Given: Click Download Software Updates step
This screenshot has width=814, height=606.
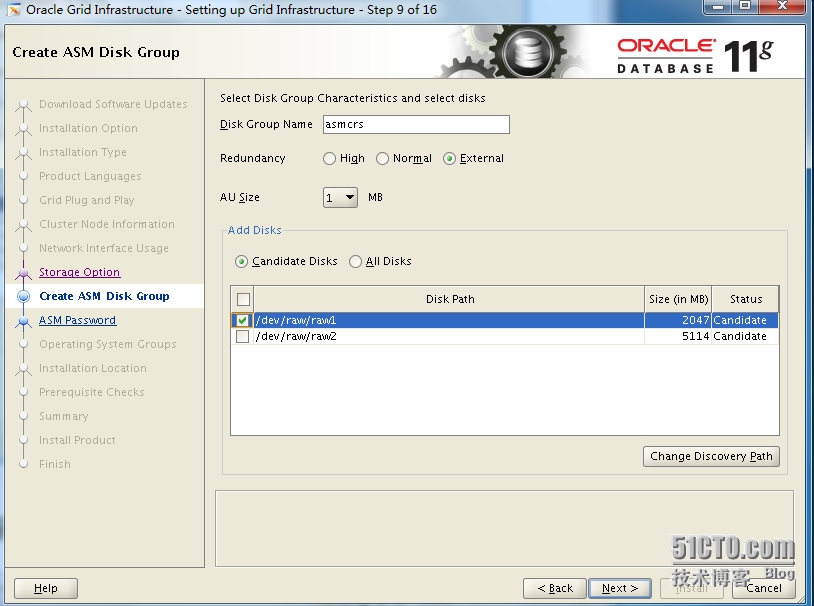Looking at the screenshot, I should pos(113,104).
